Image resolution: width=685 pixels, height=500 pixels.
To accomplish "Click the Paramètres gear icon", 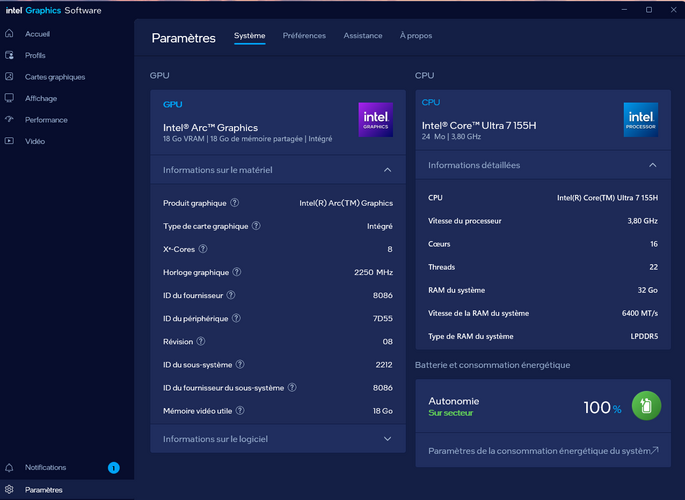I will [x=9, y=490].
